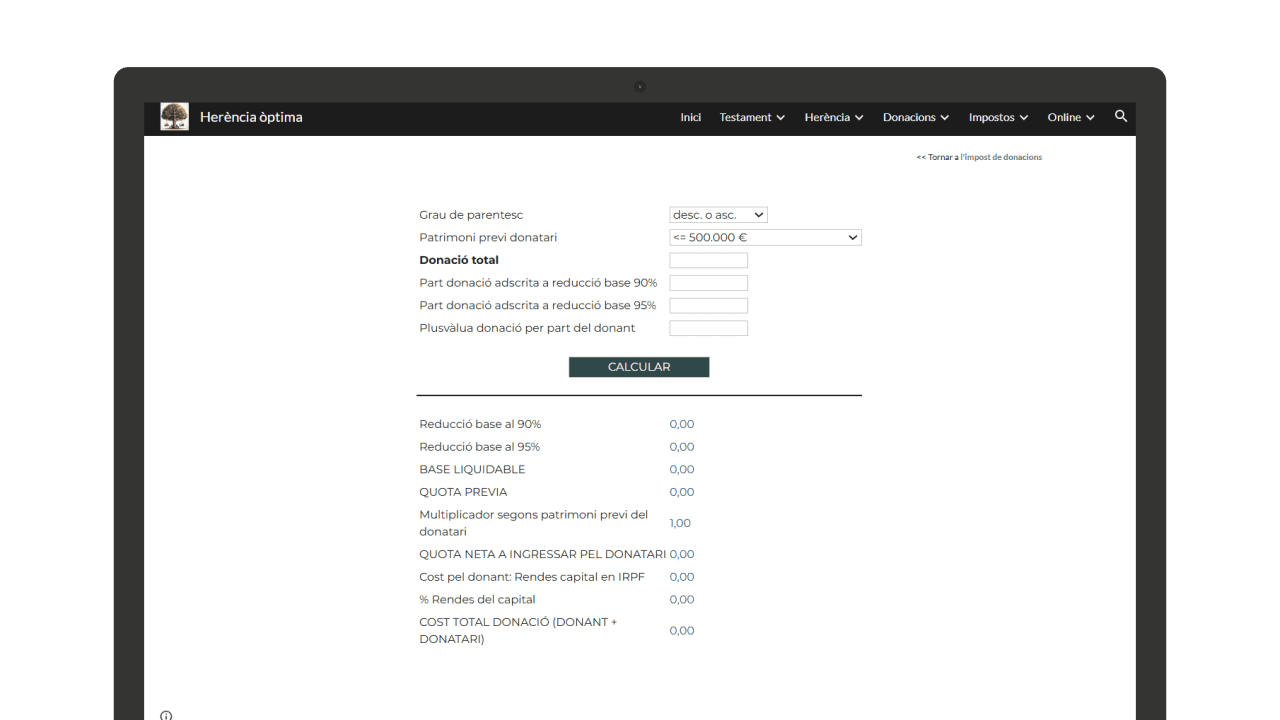The width and height of the screenshot is (1280, 720).
Task: Click the info icon at bottom left
Action: point(166,715)
